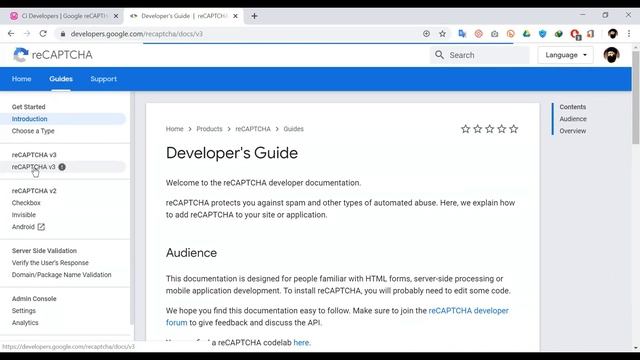Image resolution: width=640 pixels, height=360 pixels.
Task: Rate the page four stars
Action: (x=502, y=129)
